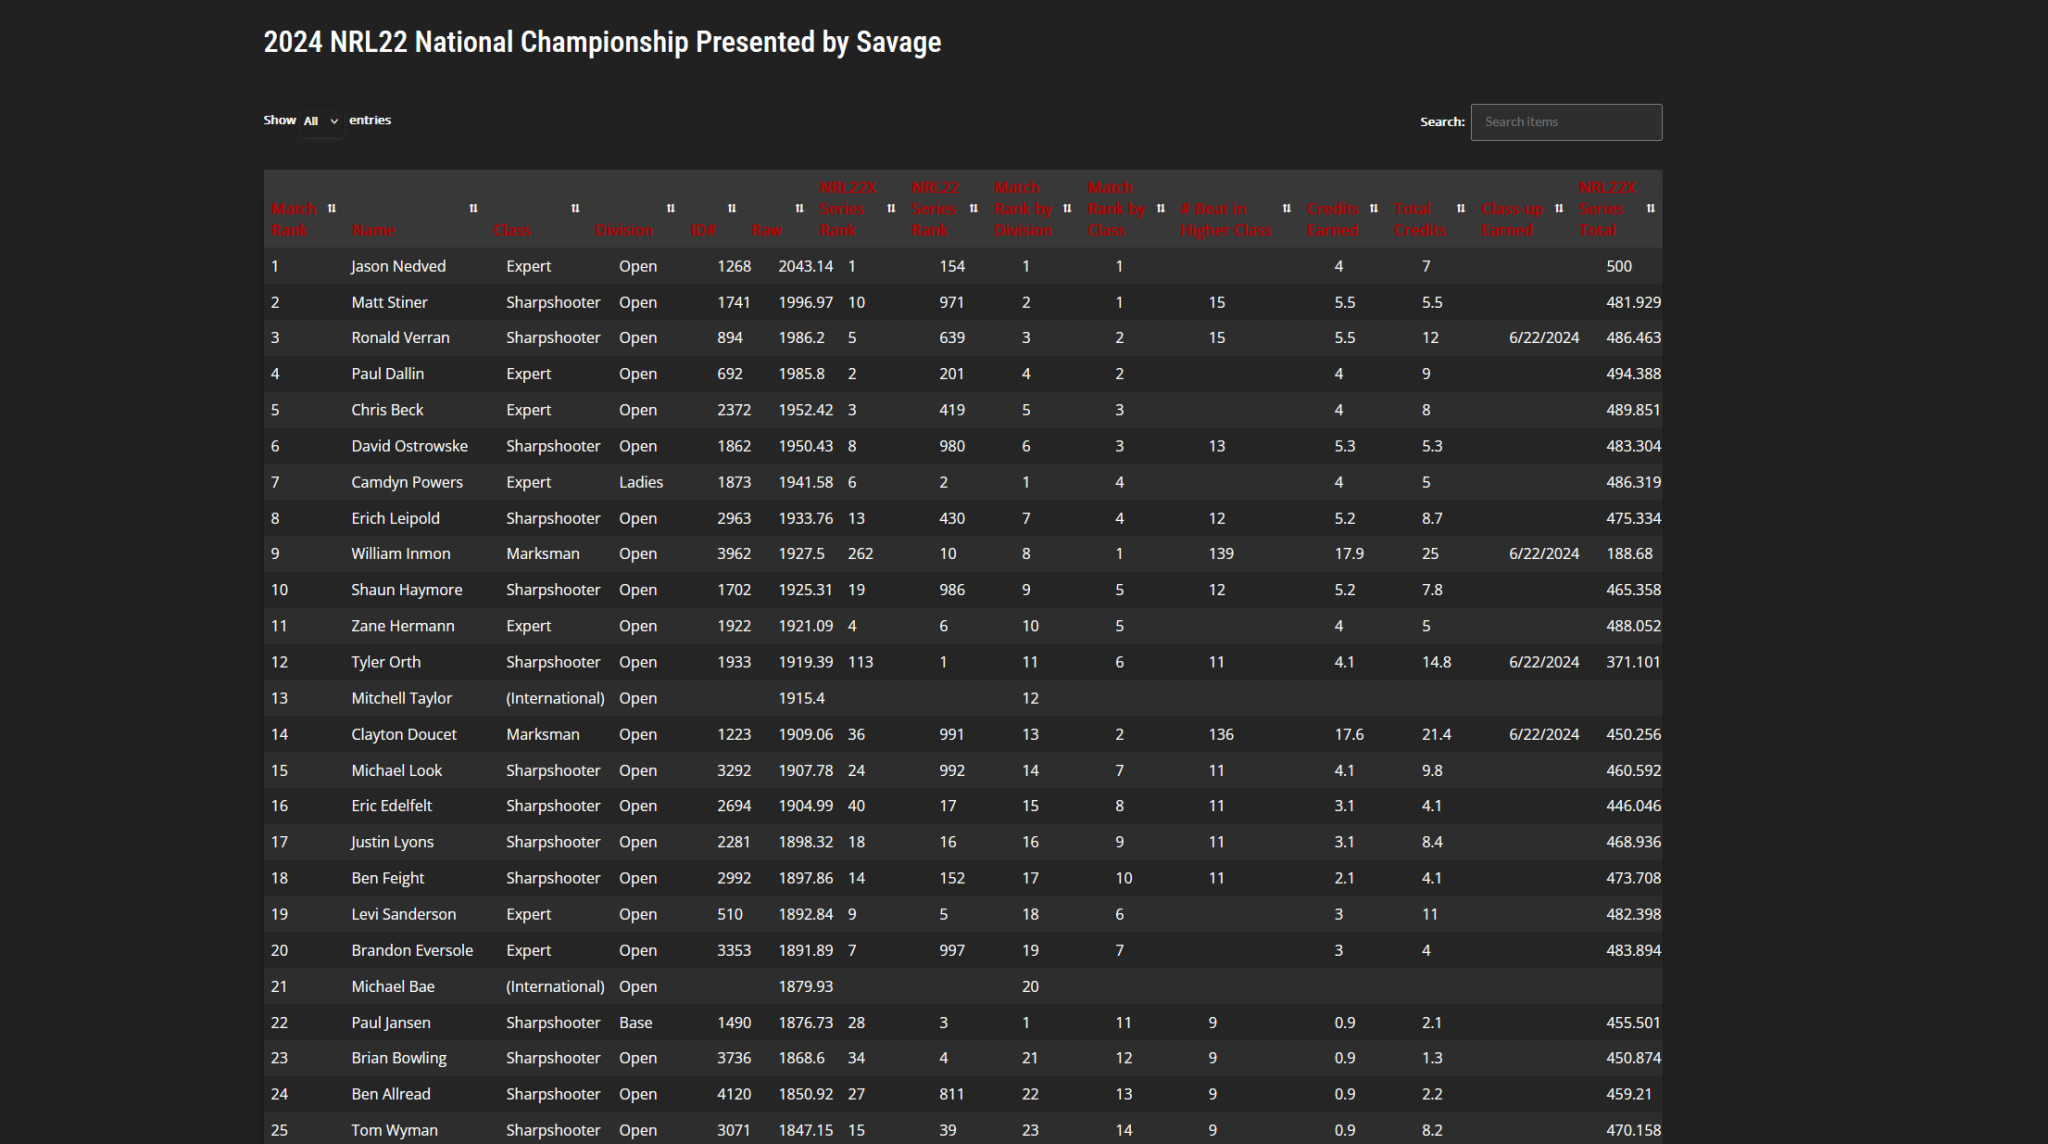Click sort arrows for Credits Earned column
The image size is (2048, 1144).
click(x=1373, y=209)
